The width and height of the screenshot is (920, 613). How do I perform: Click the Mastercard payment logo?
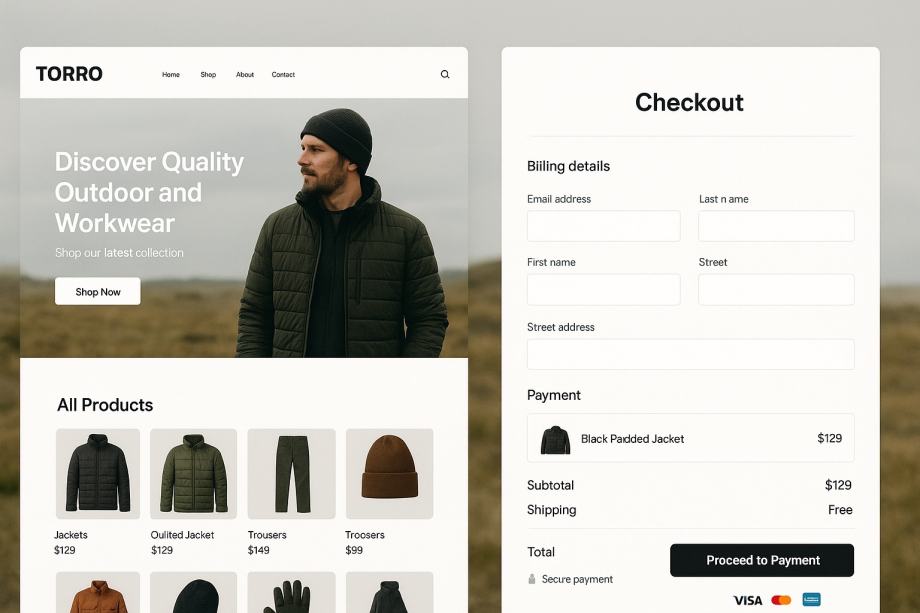(x=781, y=600)
